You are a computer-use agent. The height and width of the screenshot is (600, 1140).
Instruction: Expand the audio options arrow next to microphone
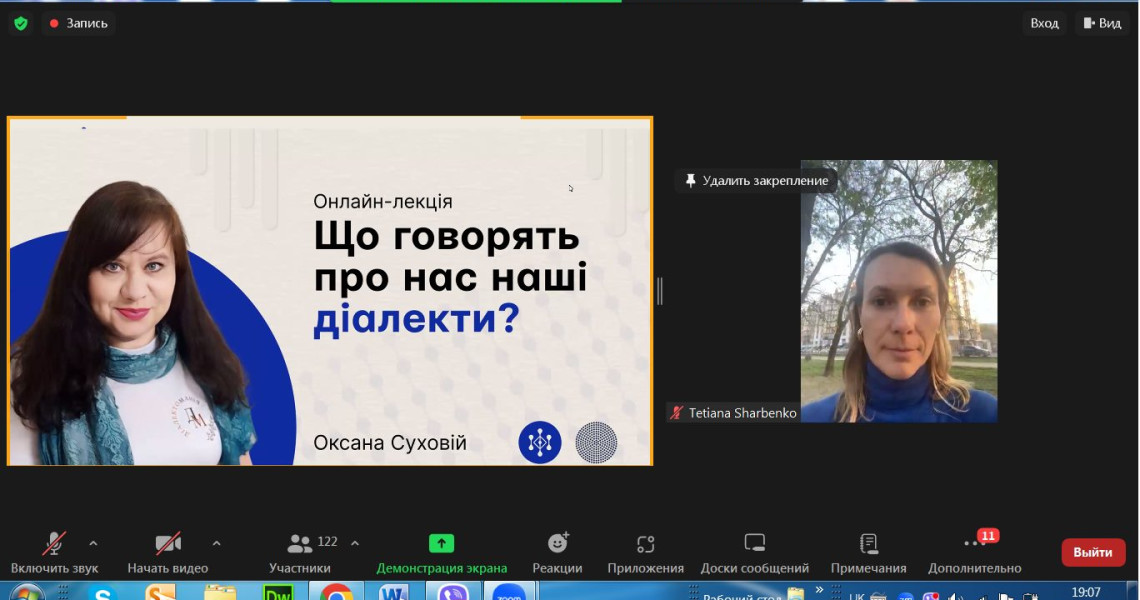tap(93, 543)
